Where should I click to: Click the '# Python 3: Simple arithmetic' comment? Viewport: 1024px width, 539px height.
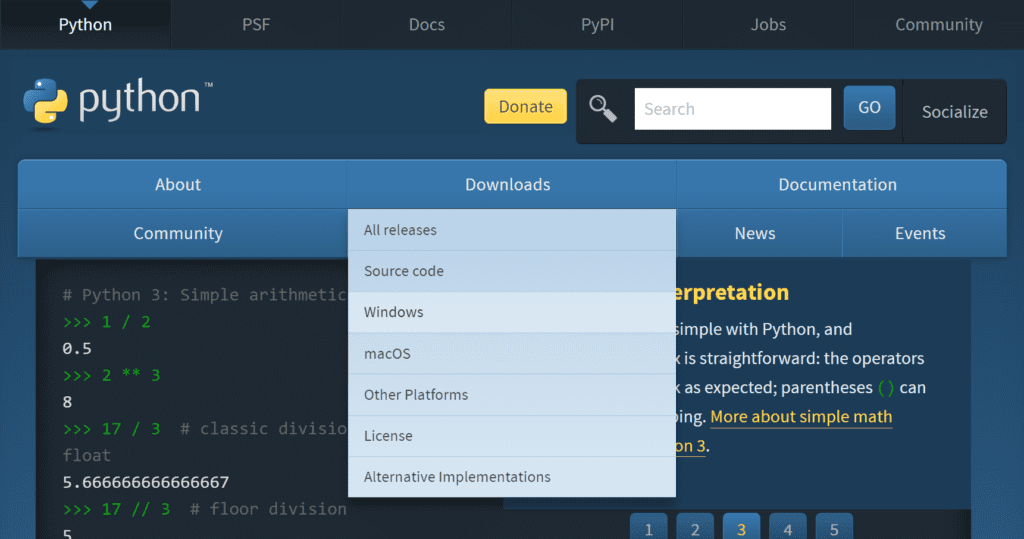(x=204, y=295)
